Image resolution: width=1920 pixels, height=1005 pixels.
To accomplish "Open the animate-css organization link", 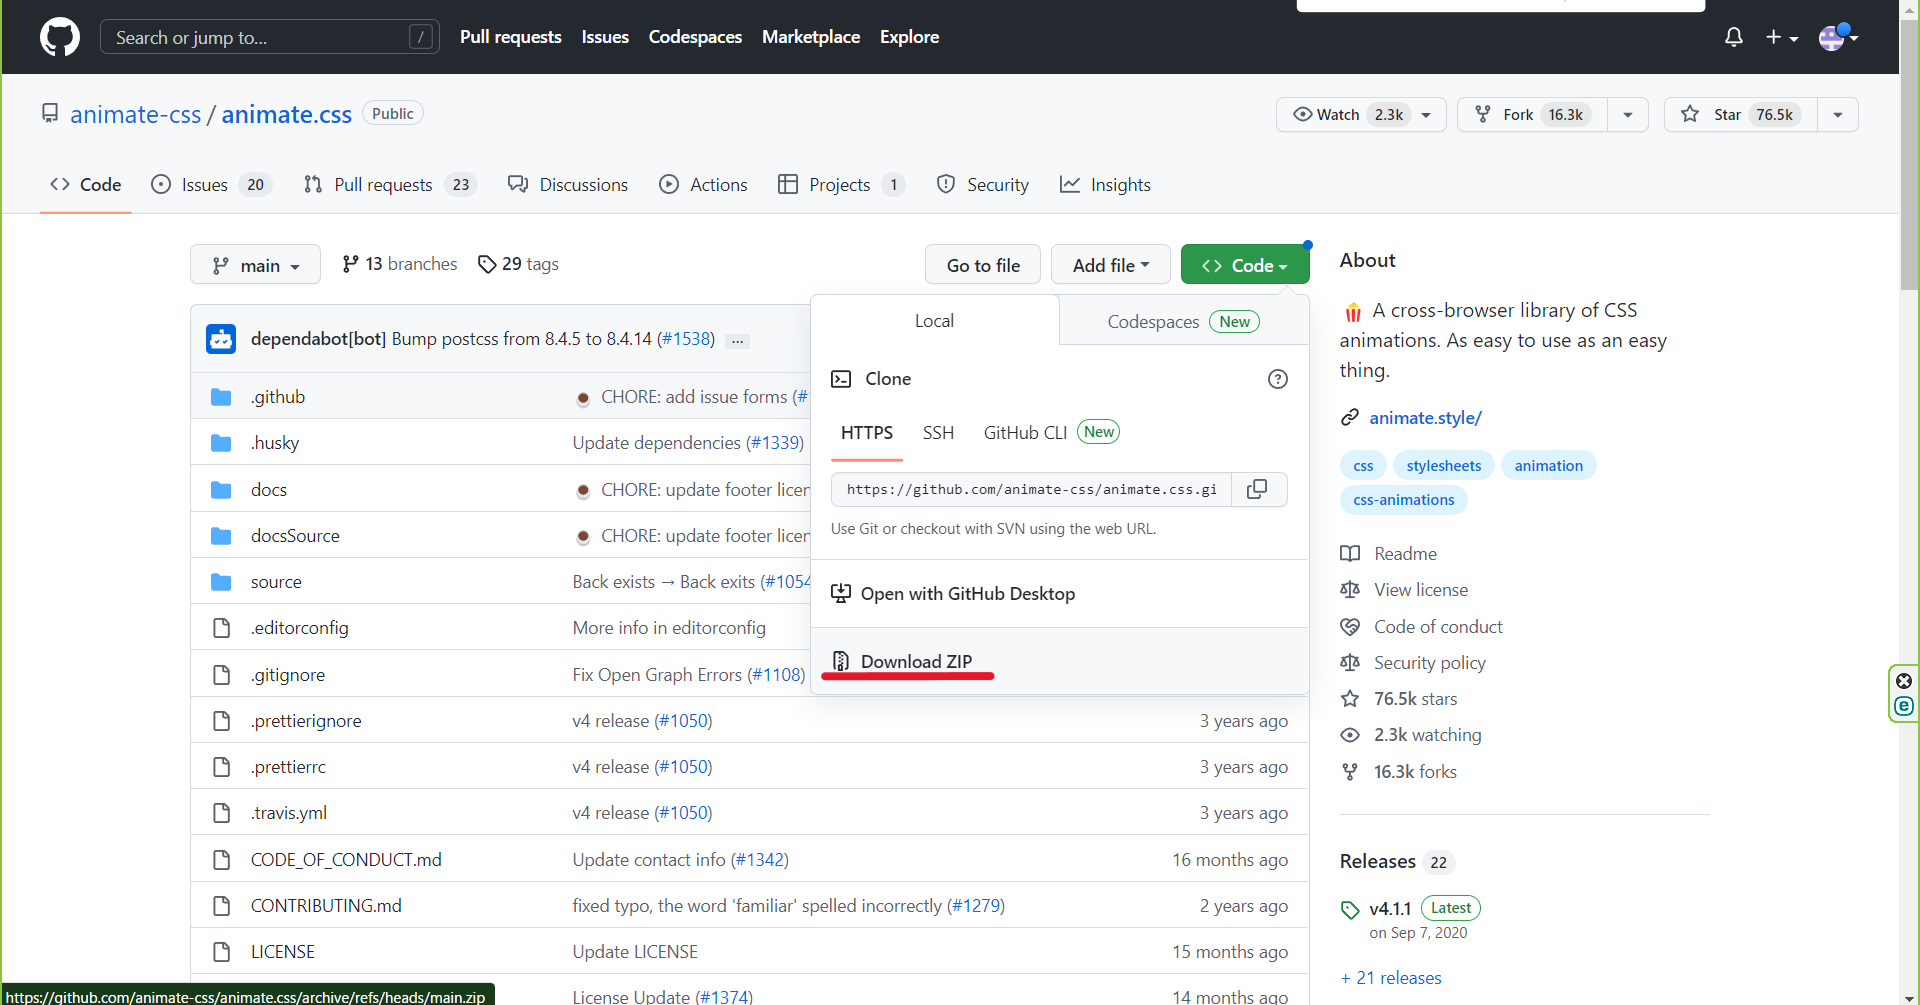I will click(x=136, y=114).
